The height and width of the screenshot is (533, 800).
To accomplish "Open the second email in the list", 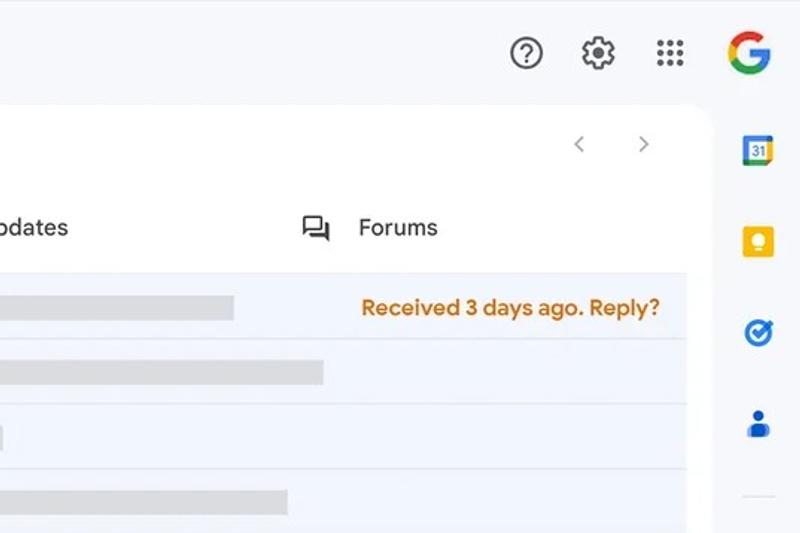I will click(160, 373).
